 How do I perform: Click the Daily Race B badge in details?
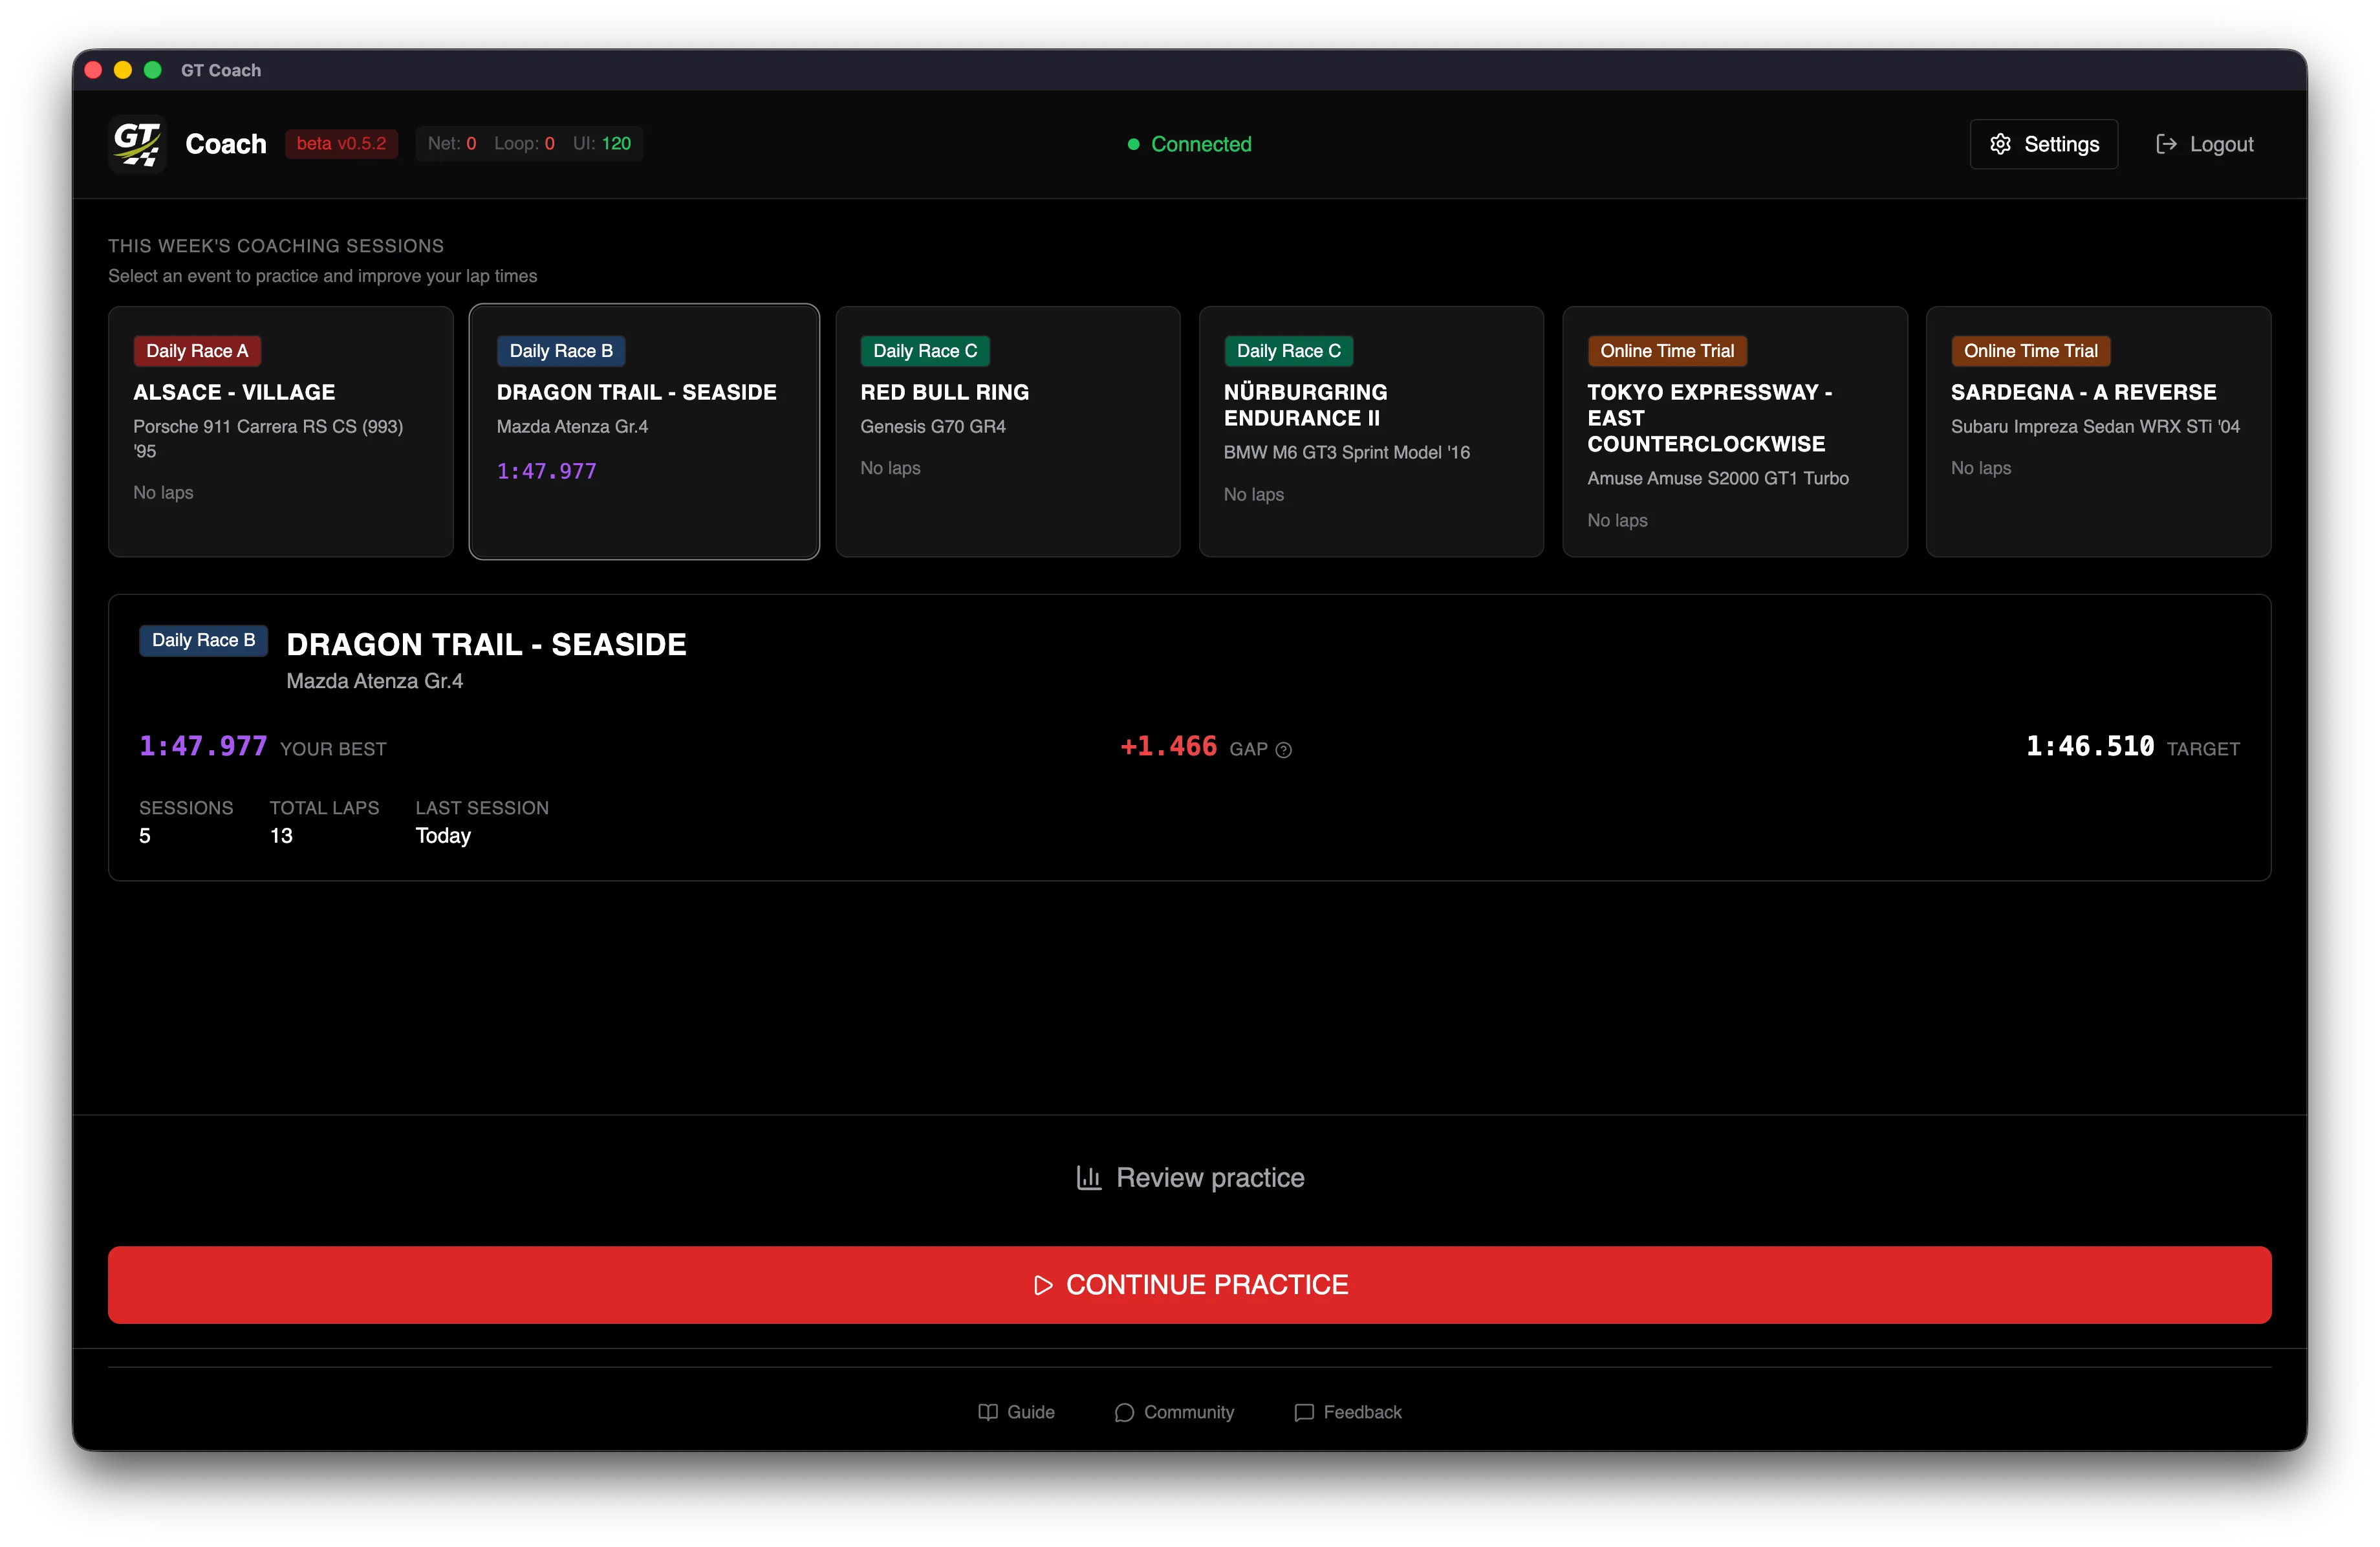point(203,640)
